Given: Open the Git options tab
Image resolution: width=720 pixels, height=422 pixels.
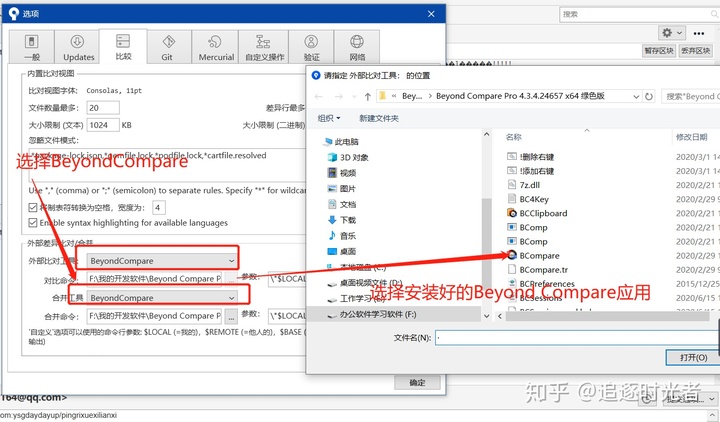Looking at the screenshot, I should click(169, 47).
